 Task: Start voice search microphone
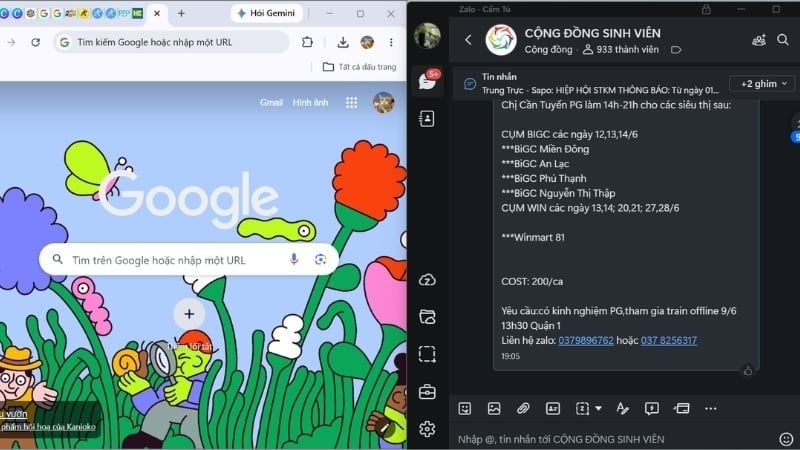point(294,260)
